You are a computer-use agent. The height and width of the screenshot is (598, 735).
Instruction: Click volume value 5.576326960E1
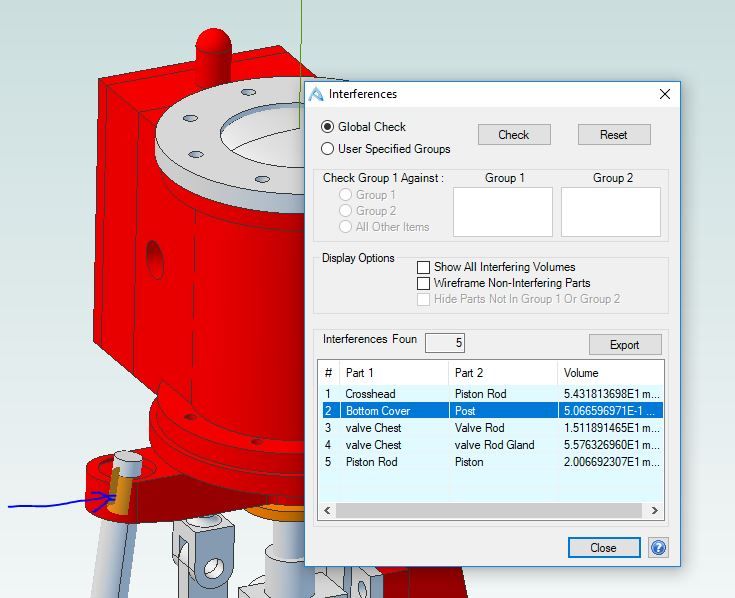click(x=611, y=445)
